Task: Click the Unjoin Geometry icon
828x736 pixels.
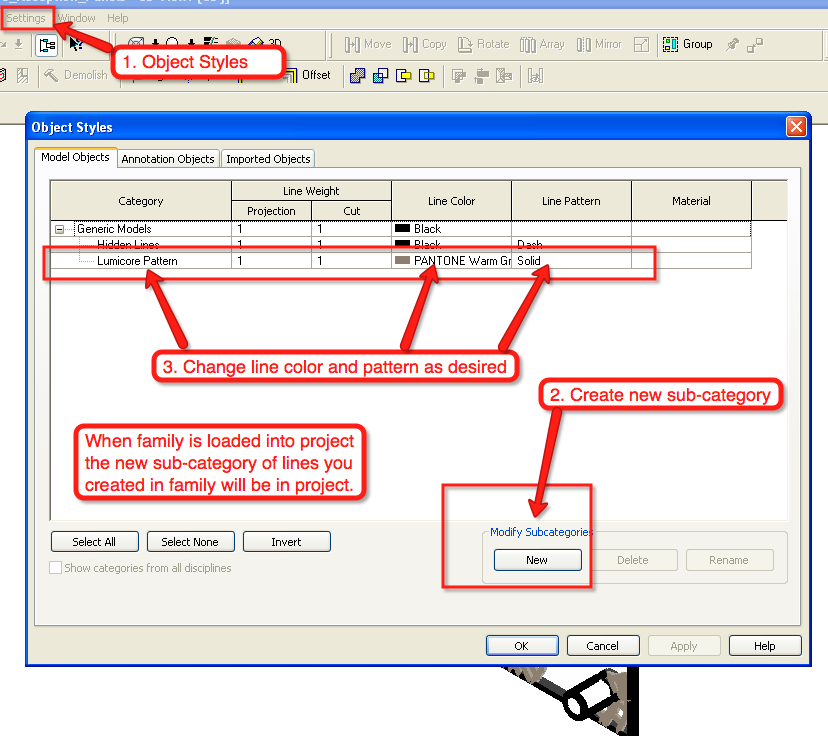Action: coord(380,76)
